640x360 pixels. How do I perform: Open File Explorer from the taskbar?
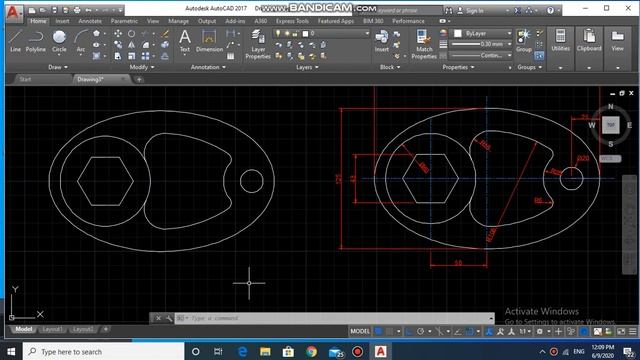pos(265,351)
